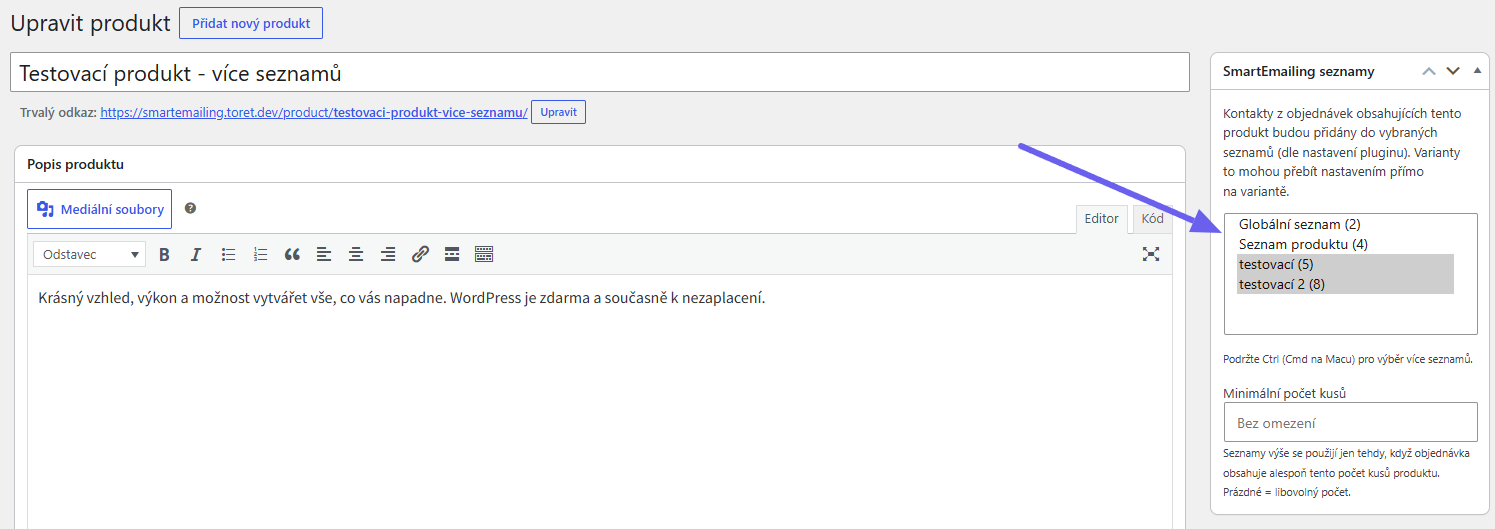Add a blockquote
The width and height of the screenshot is (1495, 529).
pos(292,255)
